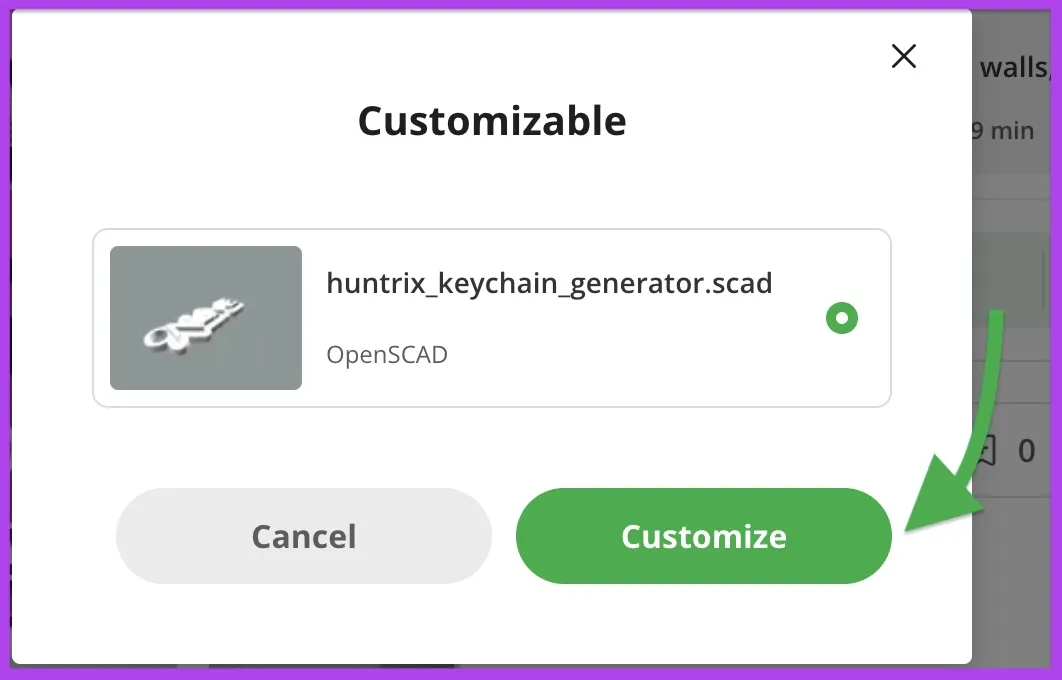
Task: Cancel the customization dialog
Action: (x=303, y=536)
